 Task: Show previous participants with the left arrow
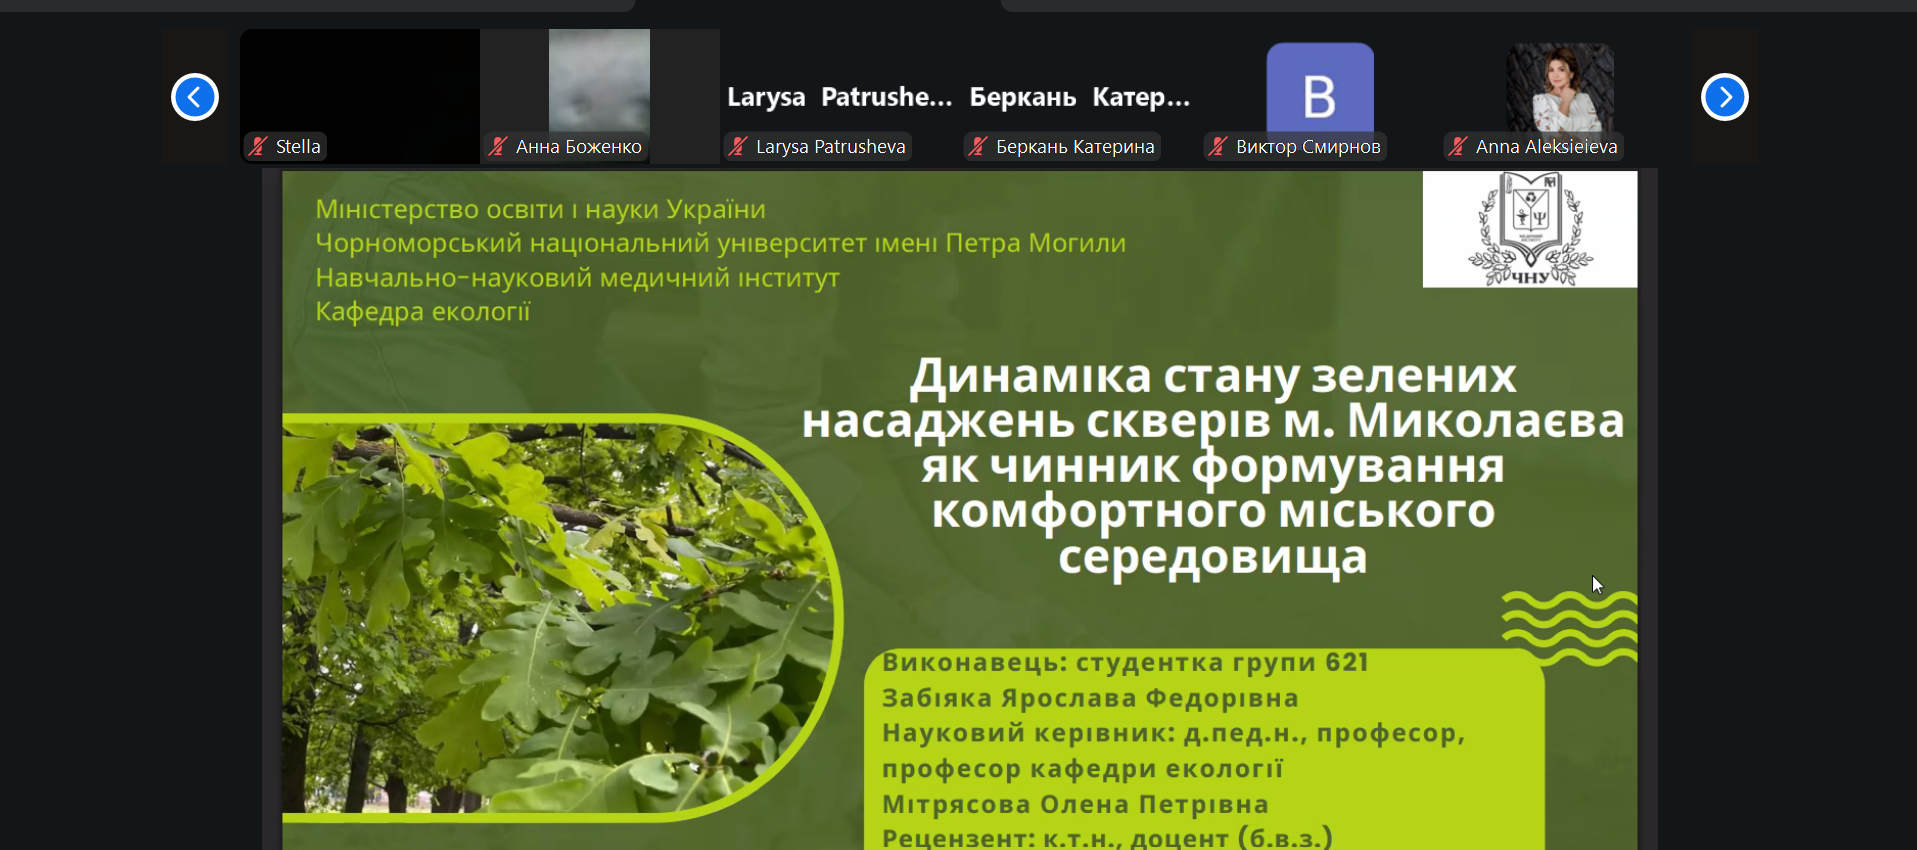tap(195, 97)
